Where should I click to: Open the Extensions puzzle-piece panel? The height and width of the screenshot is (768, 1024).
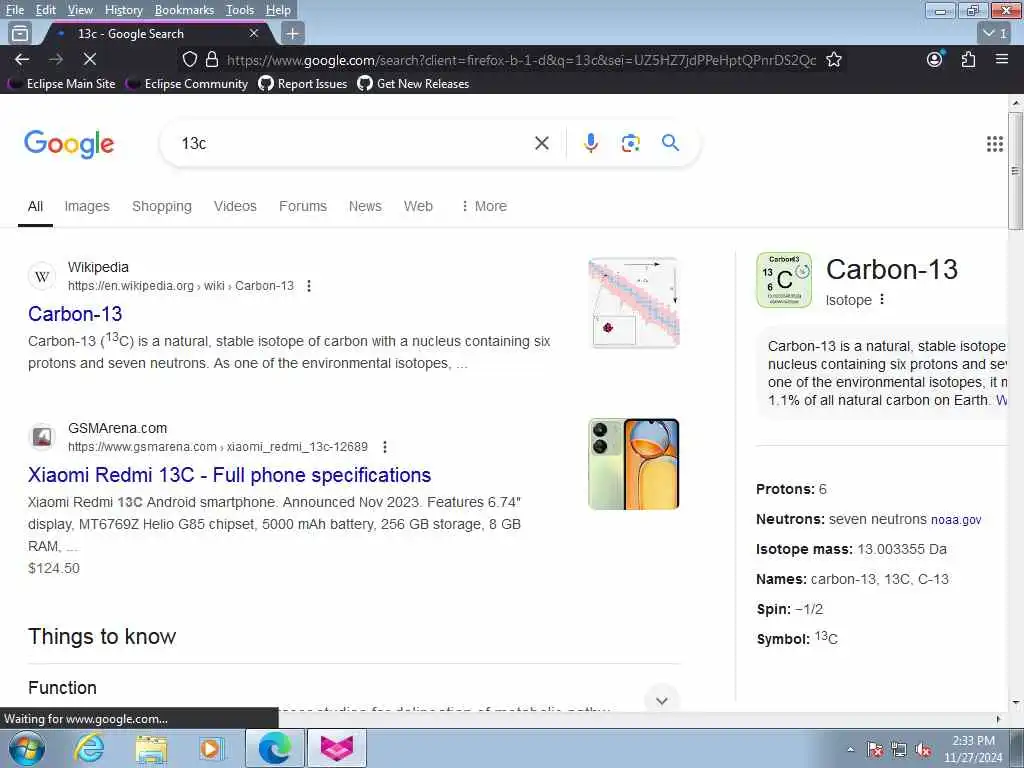pyautogui.click(x=968, y=59)
